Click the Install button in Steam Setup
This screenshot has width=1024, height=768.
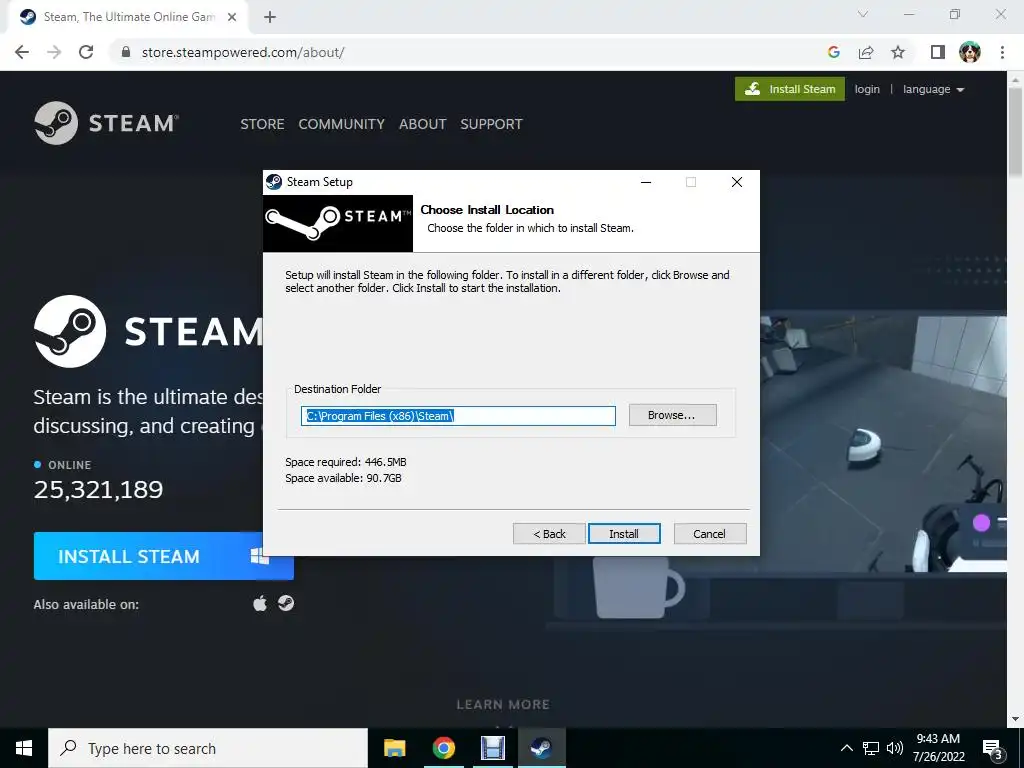624,534
